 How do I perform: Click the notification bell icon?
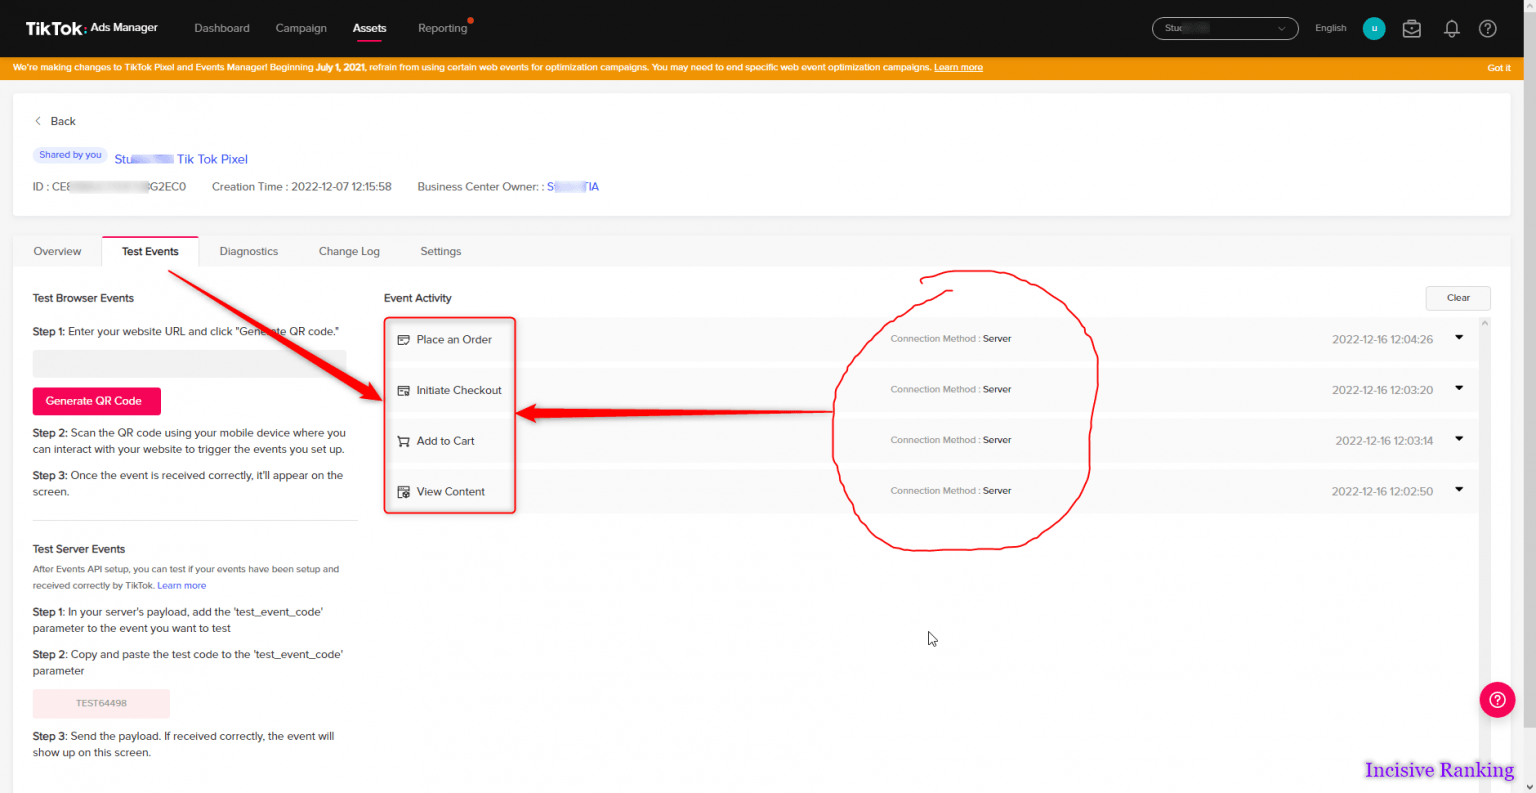tap(1451, 29)
